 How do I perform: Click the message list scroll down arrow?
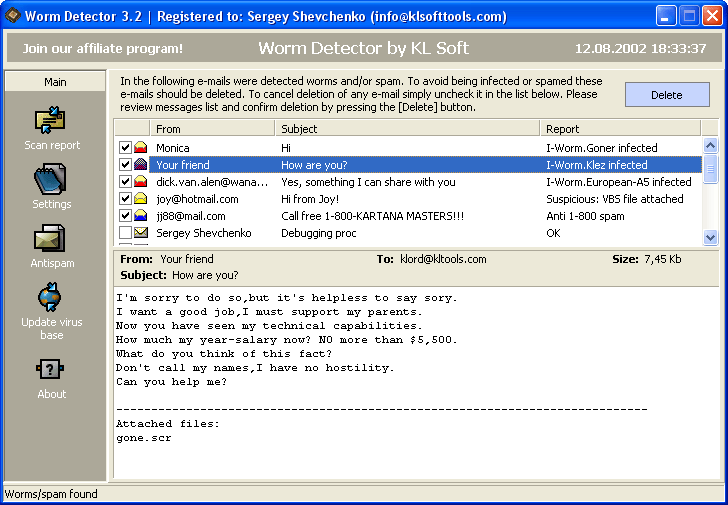710,237
